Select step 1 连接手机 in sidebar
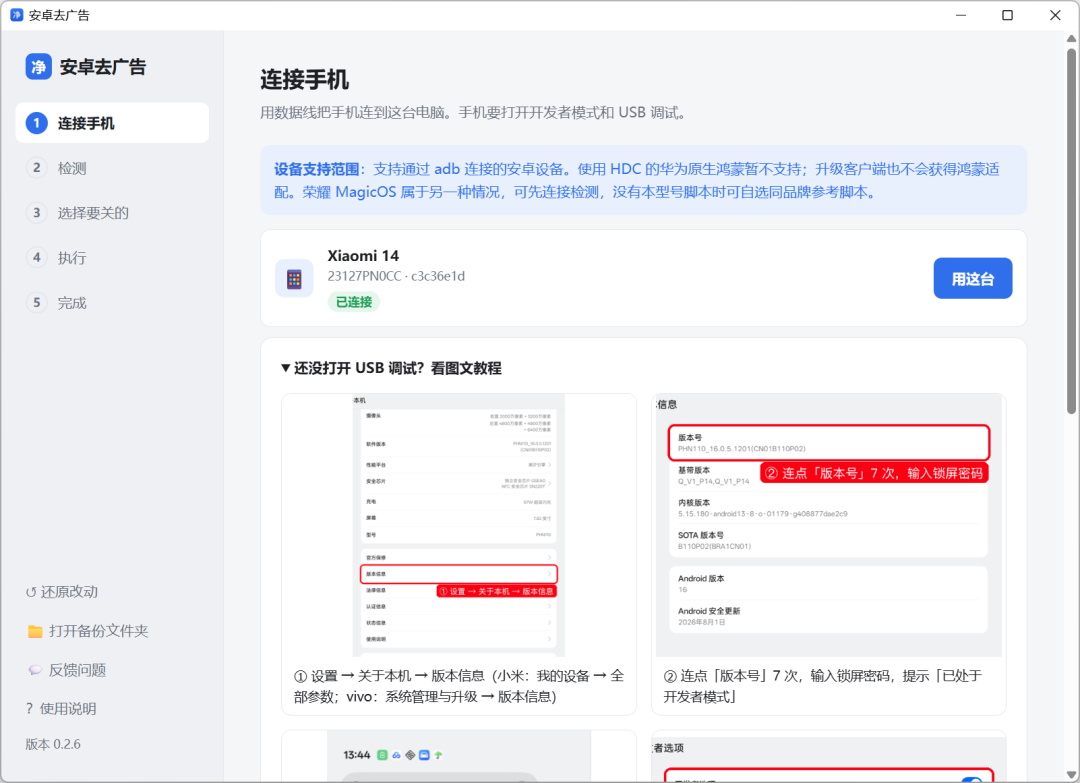The image size is (1080, 783). [112, 123]
